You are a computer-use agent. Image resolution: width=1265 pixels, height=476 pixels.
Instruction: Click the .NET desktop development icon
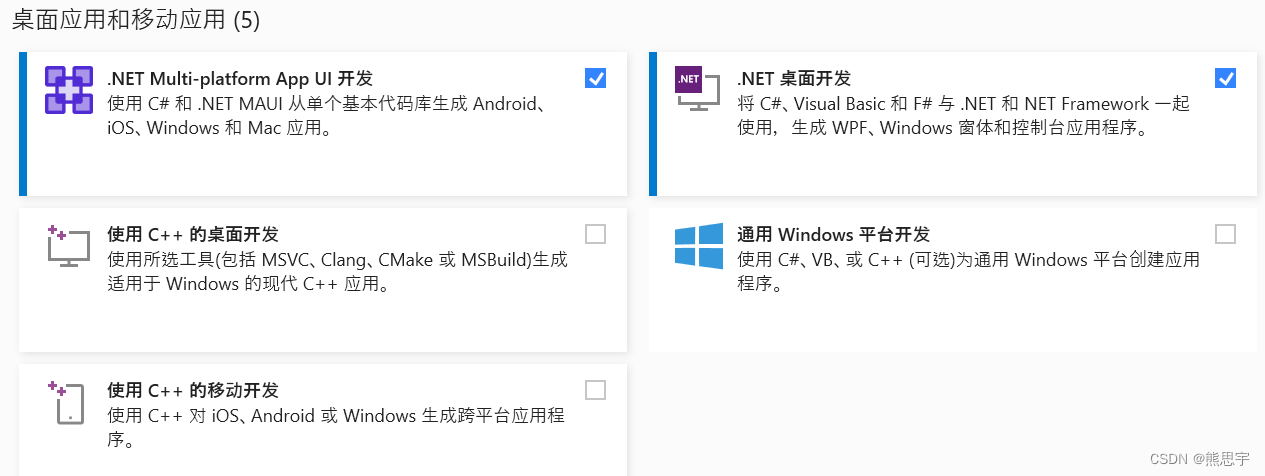coord(698,90)
